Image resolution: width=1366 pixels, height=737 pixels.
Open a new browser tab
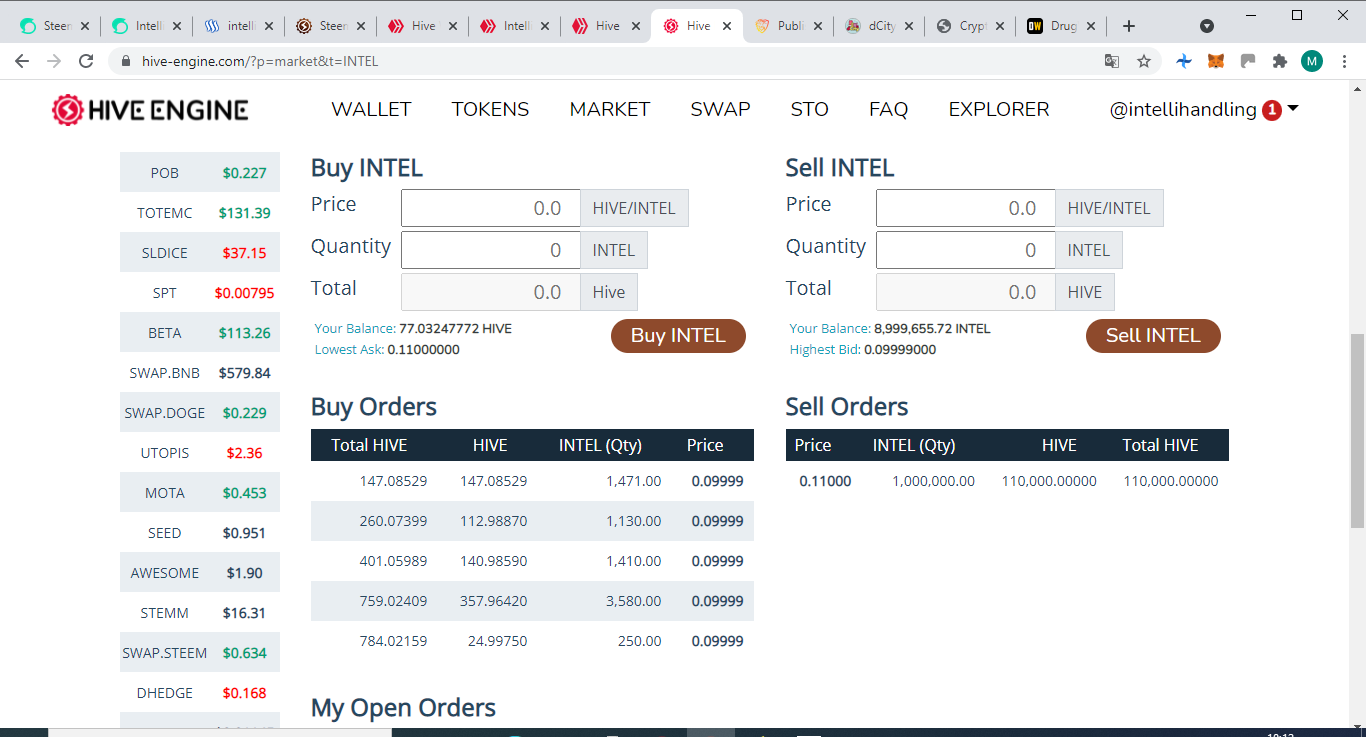pyautogui.click(x=1129, y=26)
